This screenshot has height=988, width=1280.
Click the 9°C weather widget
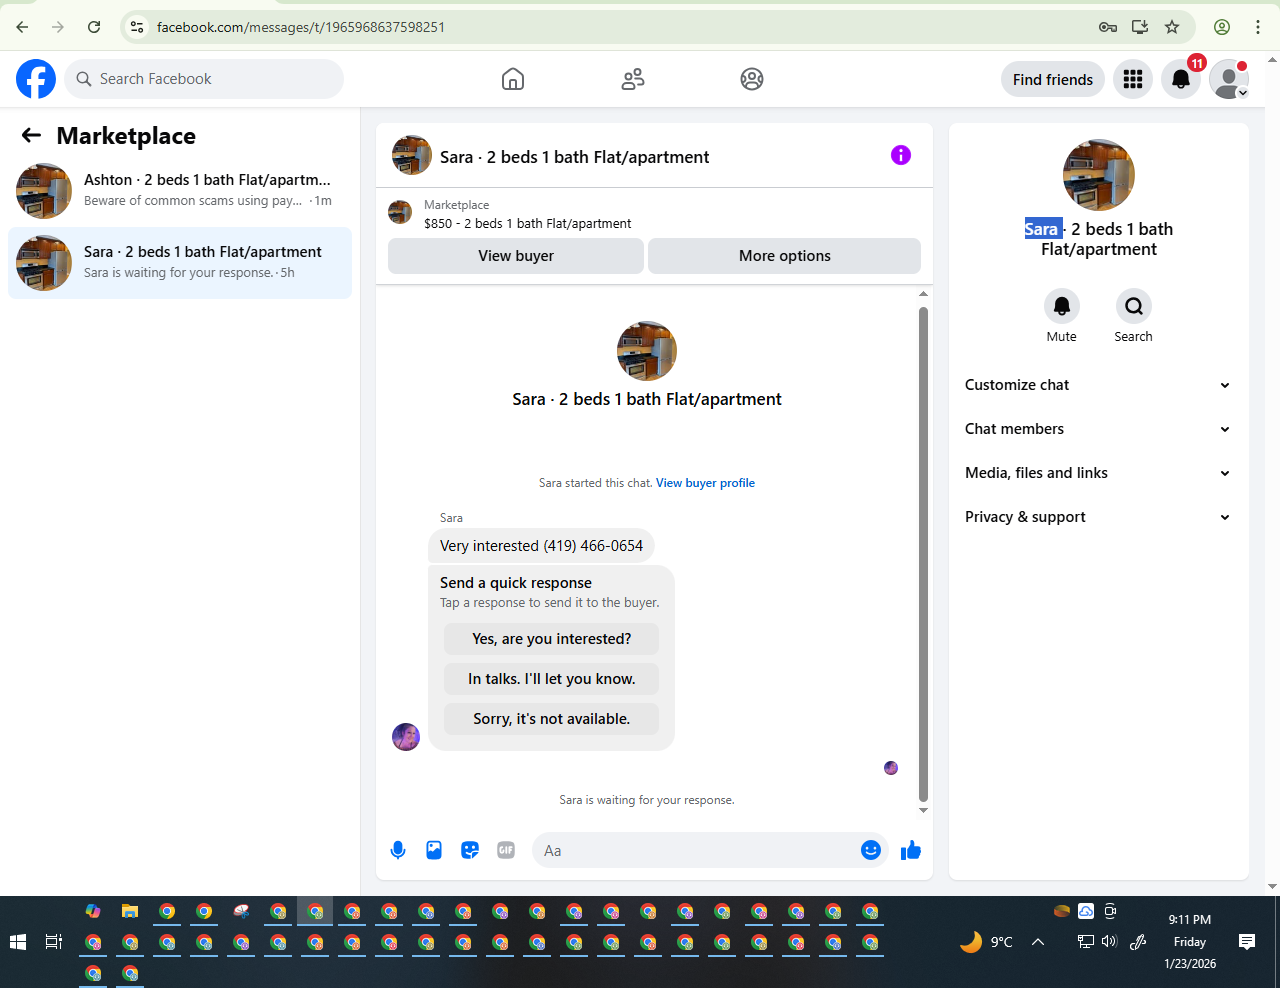click(x=987, y=942)
